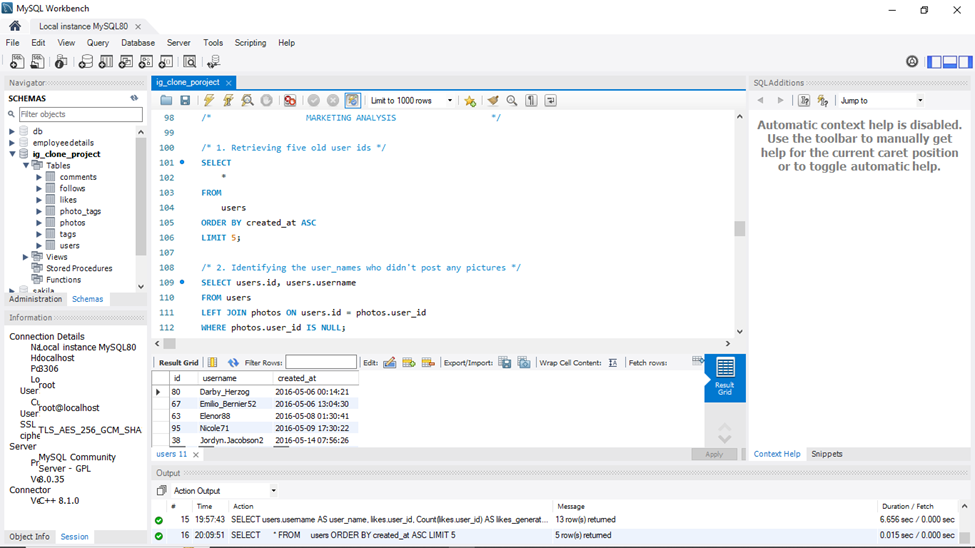This screenshot has width=975, height=548.
Task: Open find panel magnifier icon
Action: point(512,100)
